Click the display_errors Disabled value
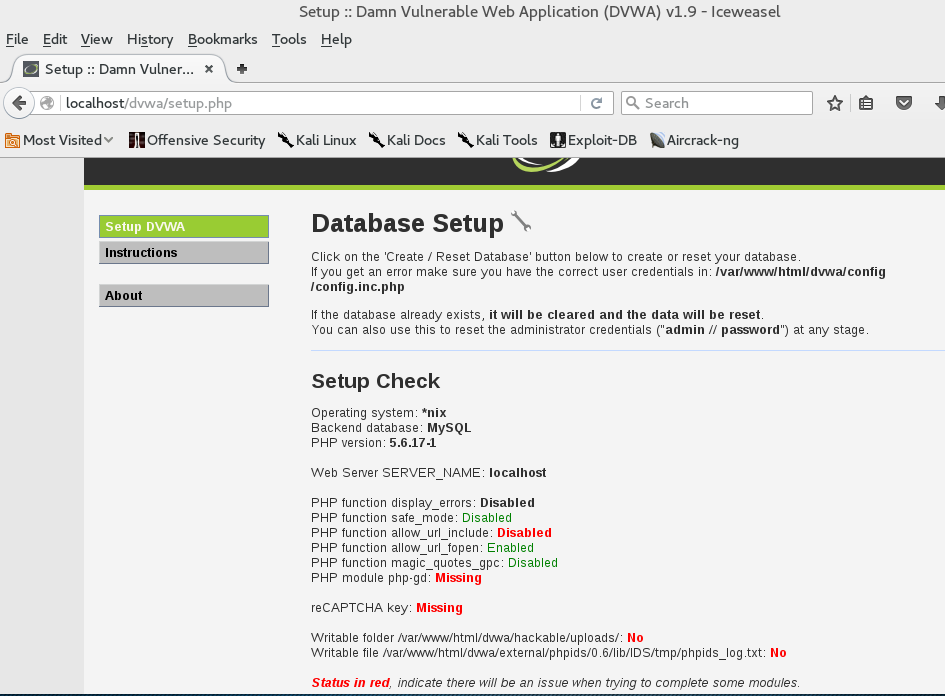945x696 pixels. pyautogui.click(x=507, y=503)
